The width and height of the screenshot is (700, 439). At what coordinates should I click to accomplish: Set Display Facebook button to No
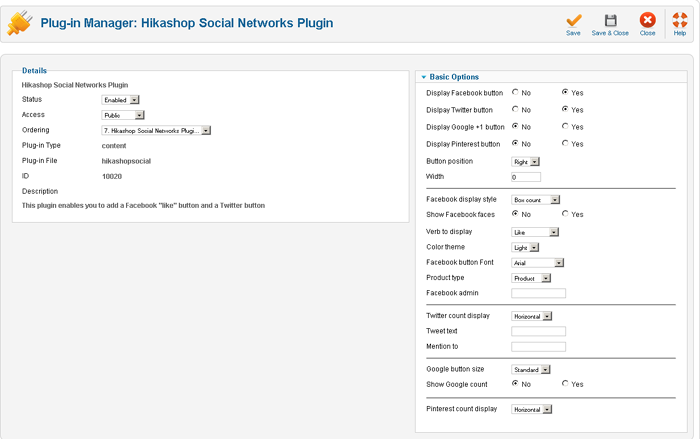(515, 93)
